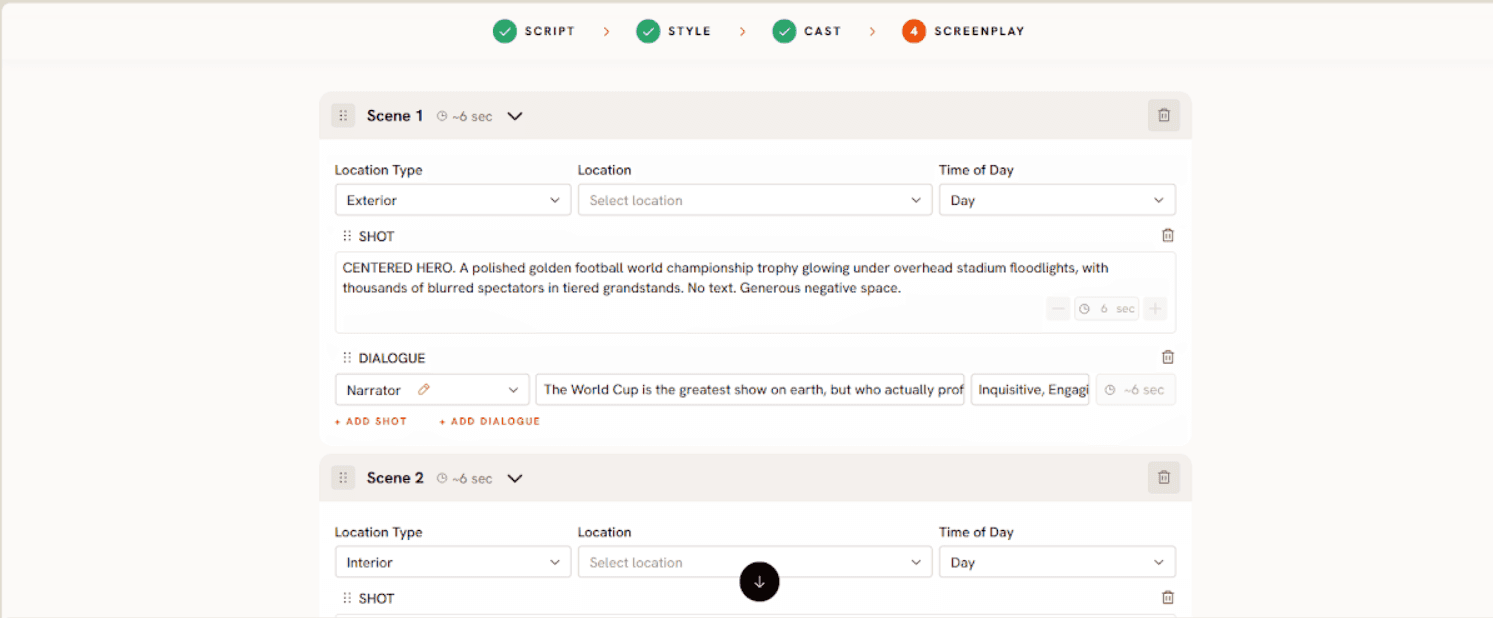The image size is (1493, 618).
Task: Edit the Narrator character with pencil icon
Action: (x=424, y=390)
